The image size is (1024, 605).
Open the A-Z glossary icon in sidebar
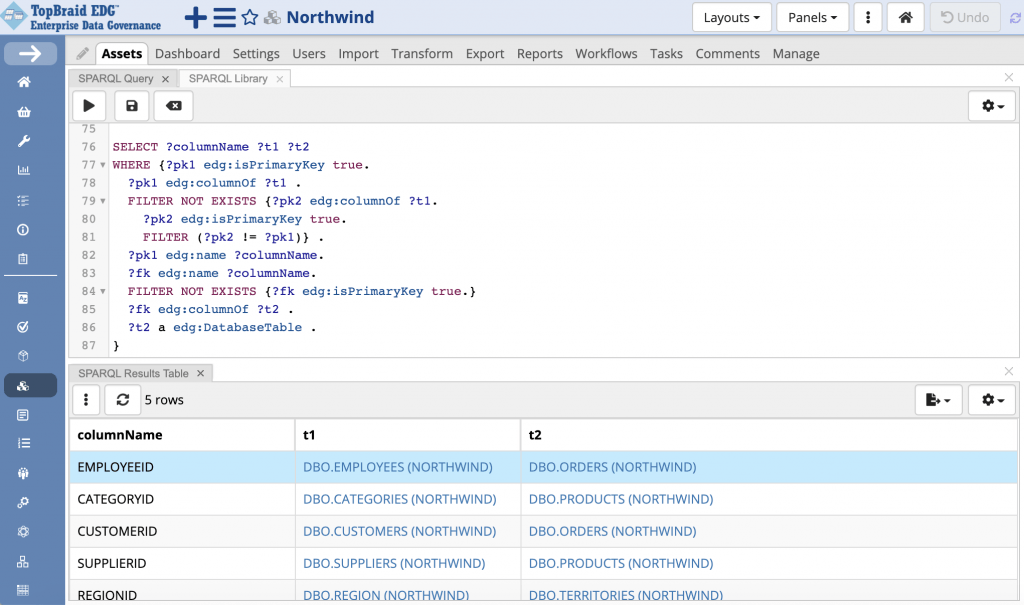[x=24, y=298]
